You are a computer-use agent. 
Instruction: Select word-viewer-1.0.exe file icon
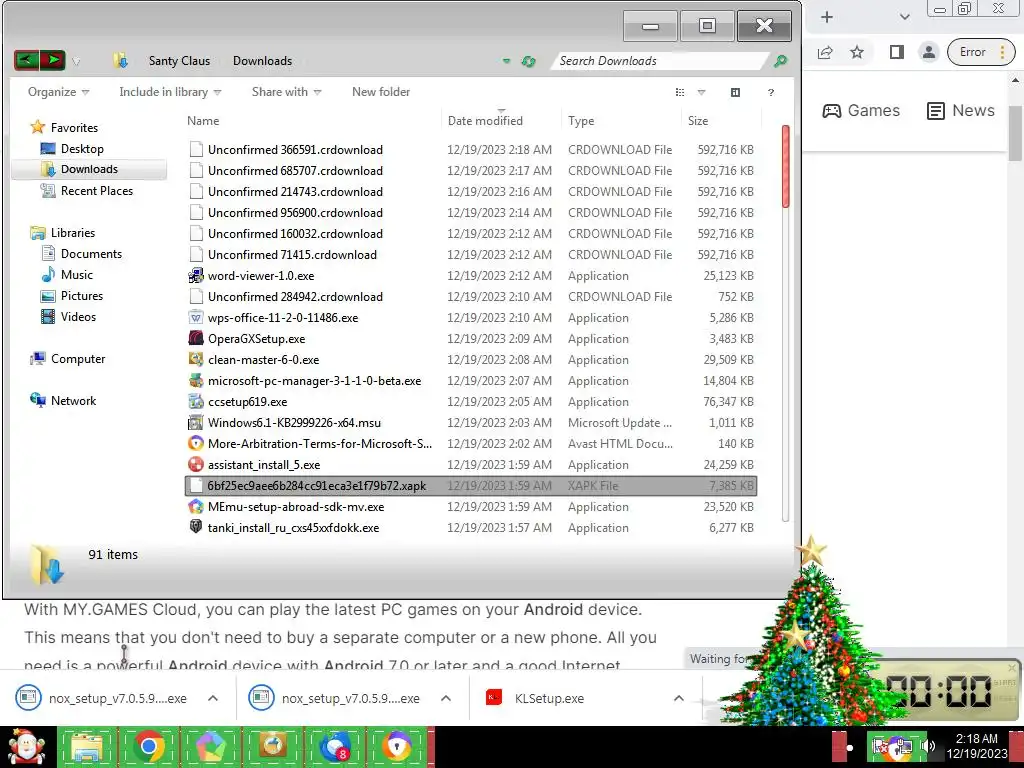(x=195, y=276)
